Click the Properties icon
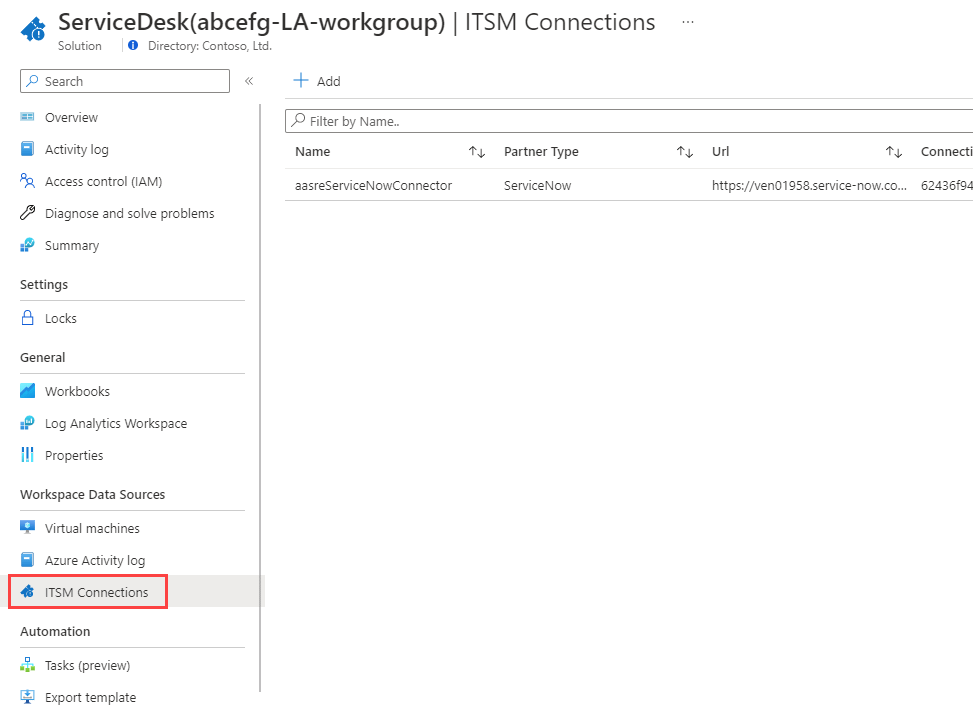 [x=27, y=455]
